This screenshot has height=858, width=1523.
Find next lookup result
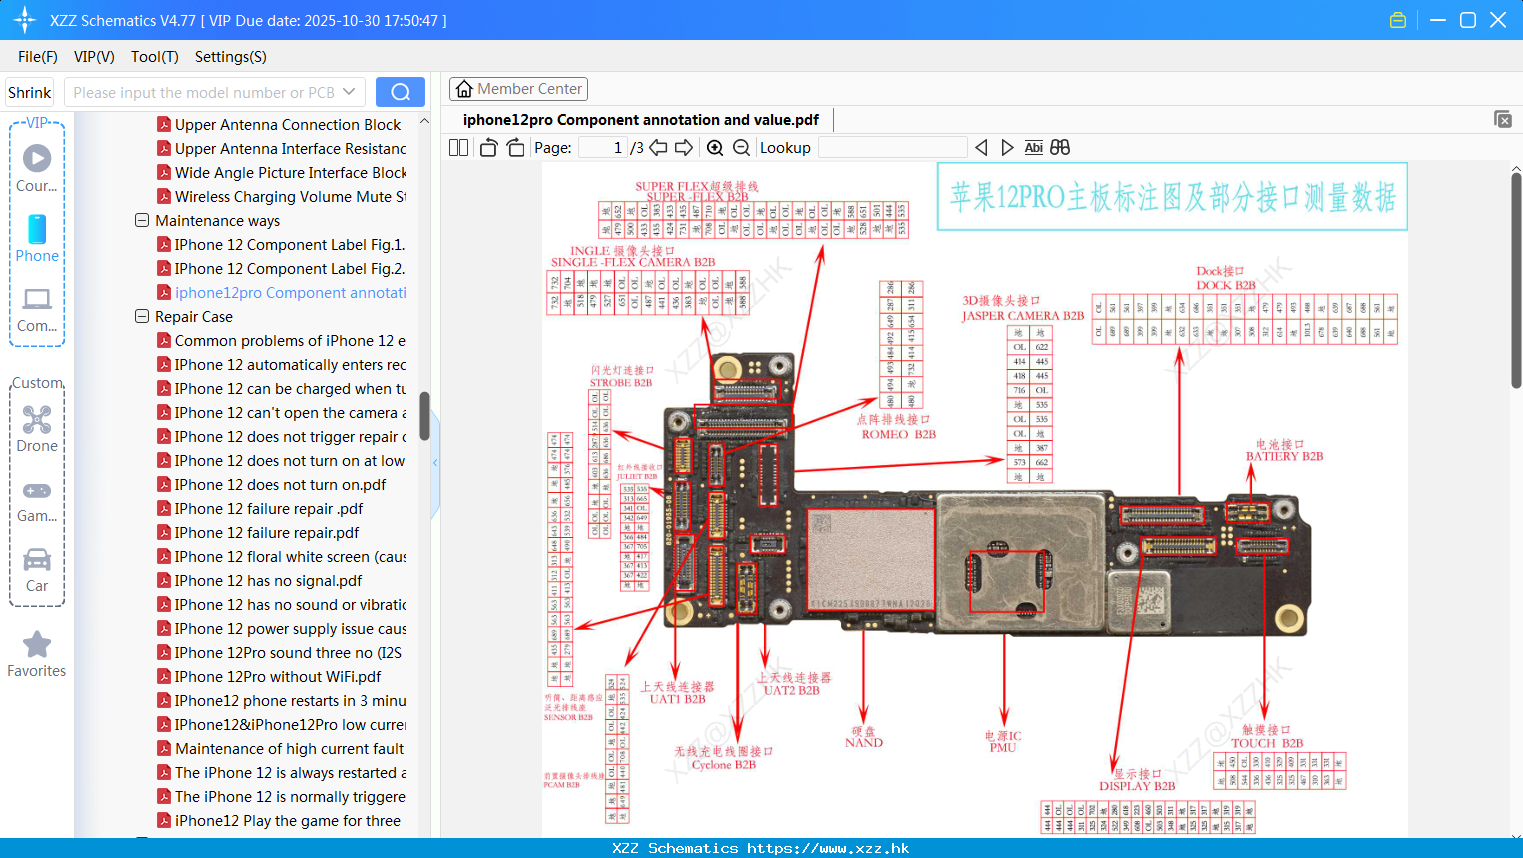click(1007, 147)
